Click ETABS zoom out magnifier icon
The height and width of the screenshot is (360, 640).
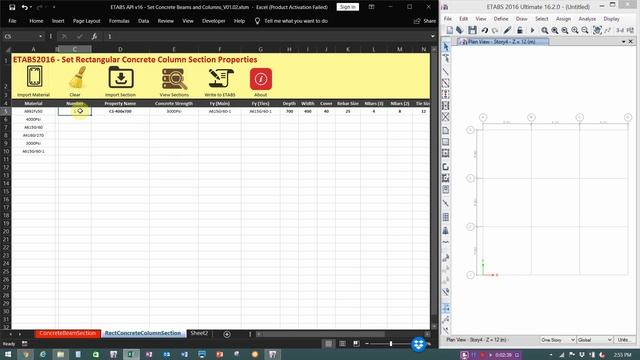(585, 30)
